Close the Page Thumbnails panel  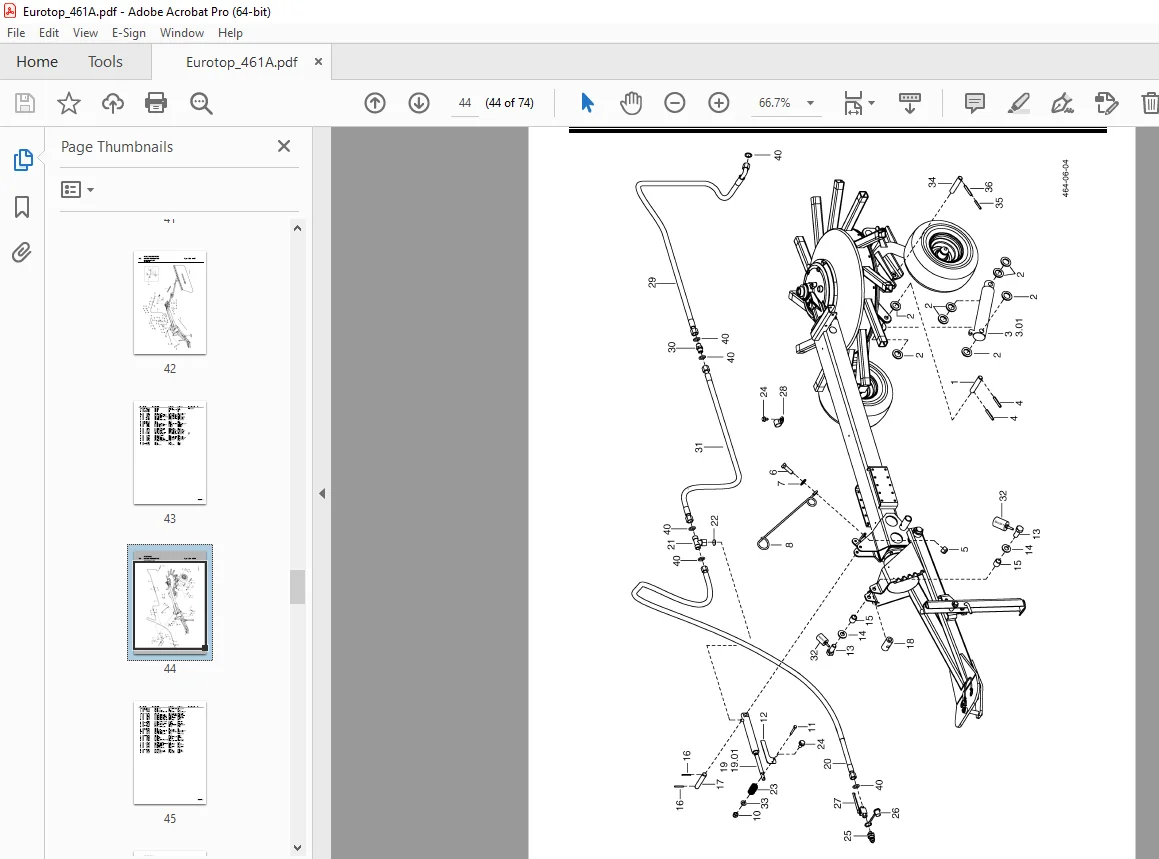pos(284,146)
